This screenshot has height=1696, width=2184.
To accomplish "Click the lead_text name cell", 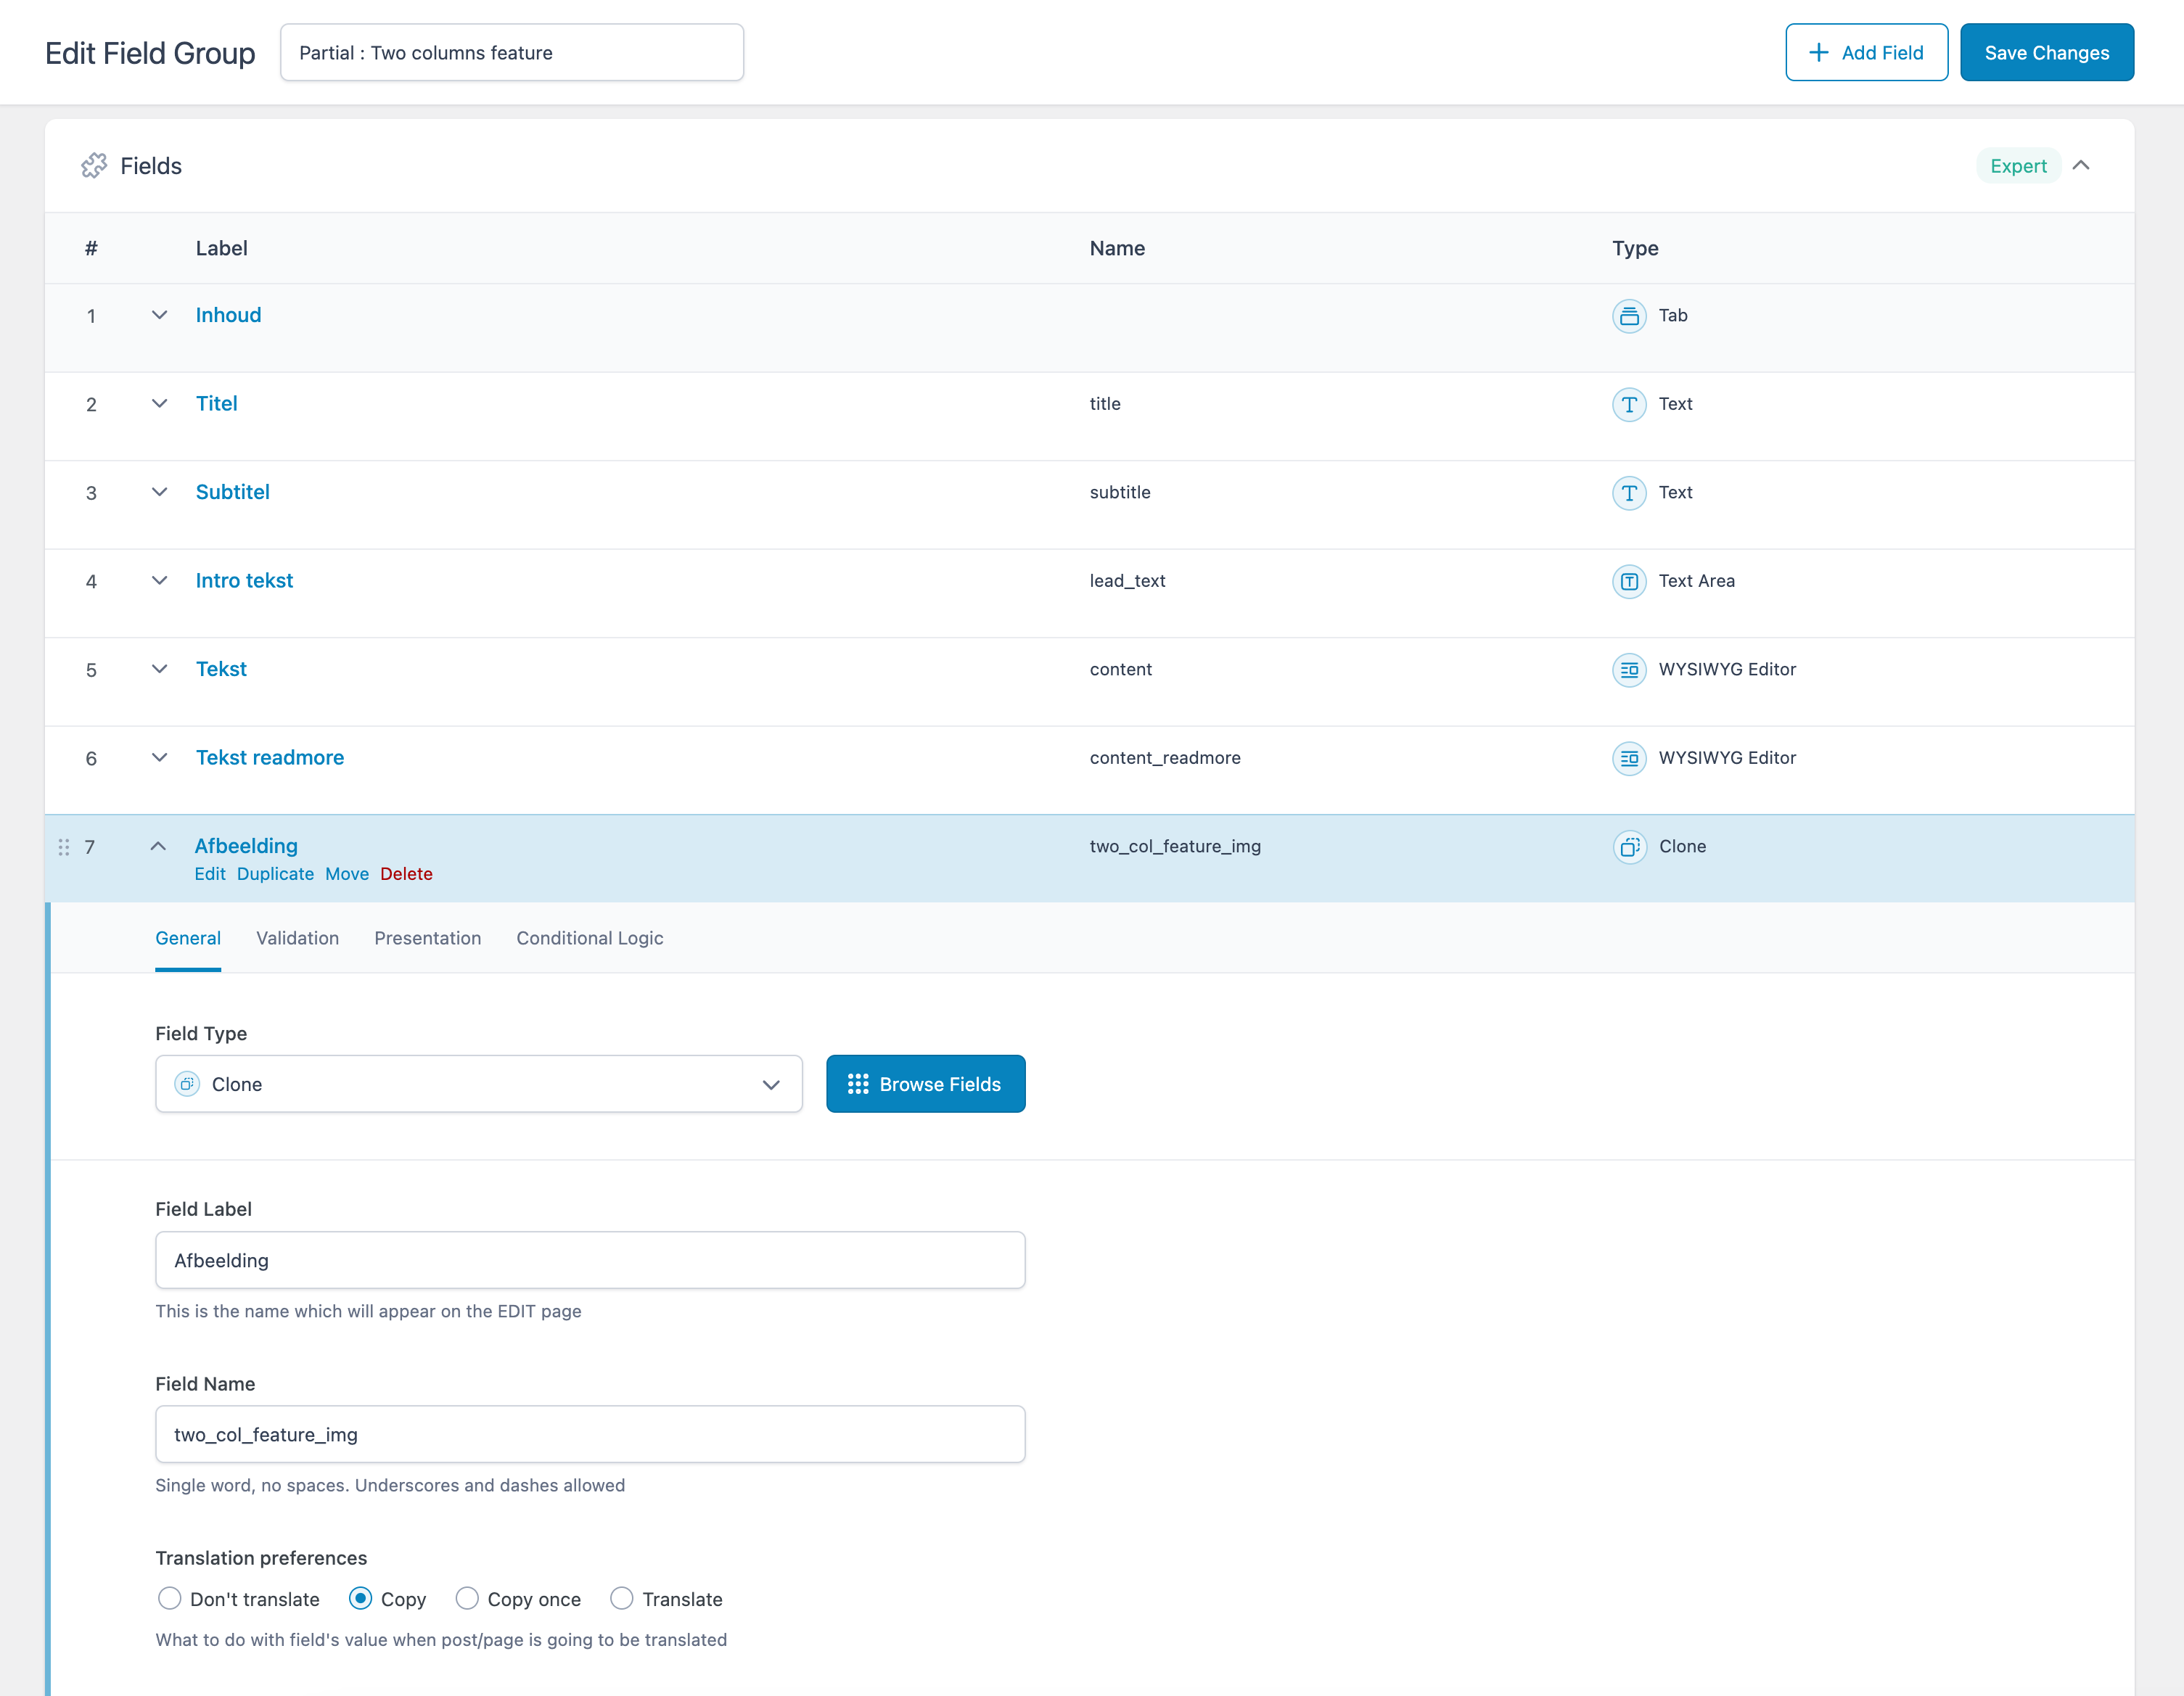I will click(x=1127, y=581).
